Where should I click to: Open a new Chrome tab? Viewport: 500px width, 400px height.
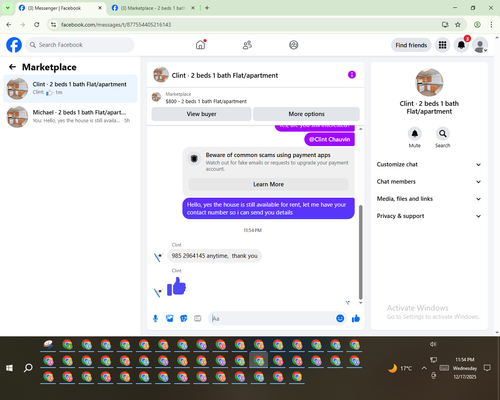207,8
